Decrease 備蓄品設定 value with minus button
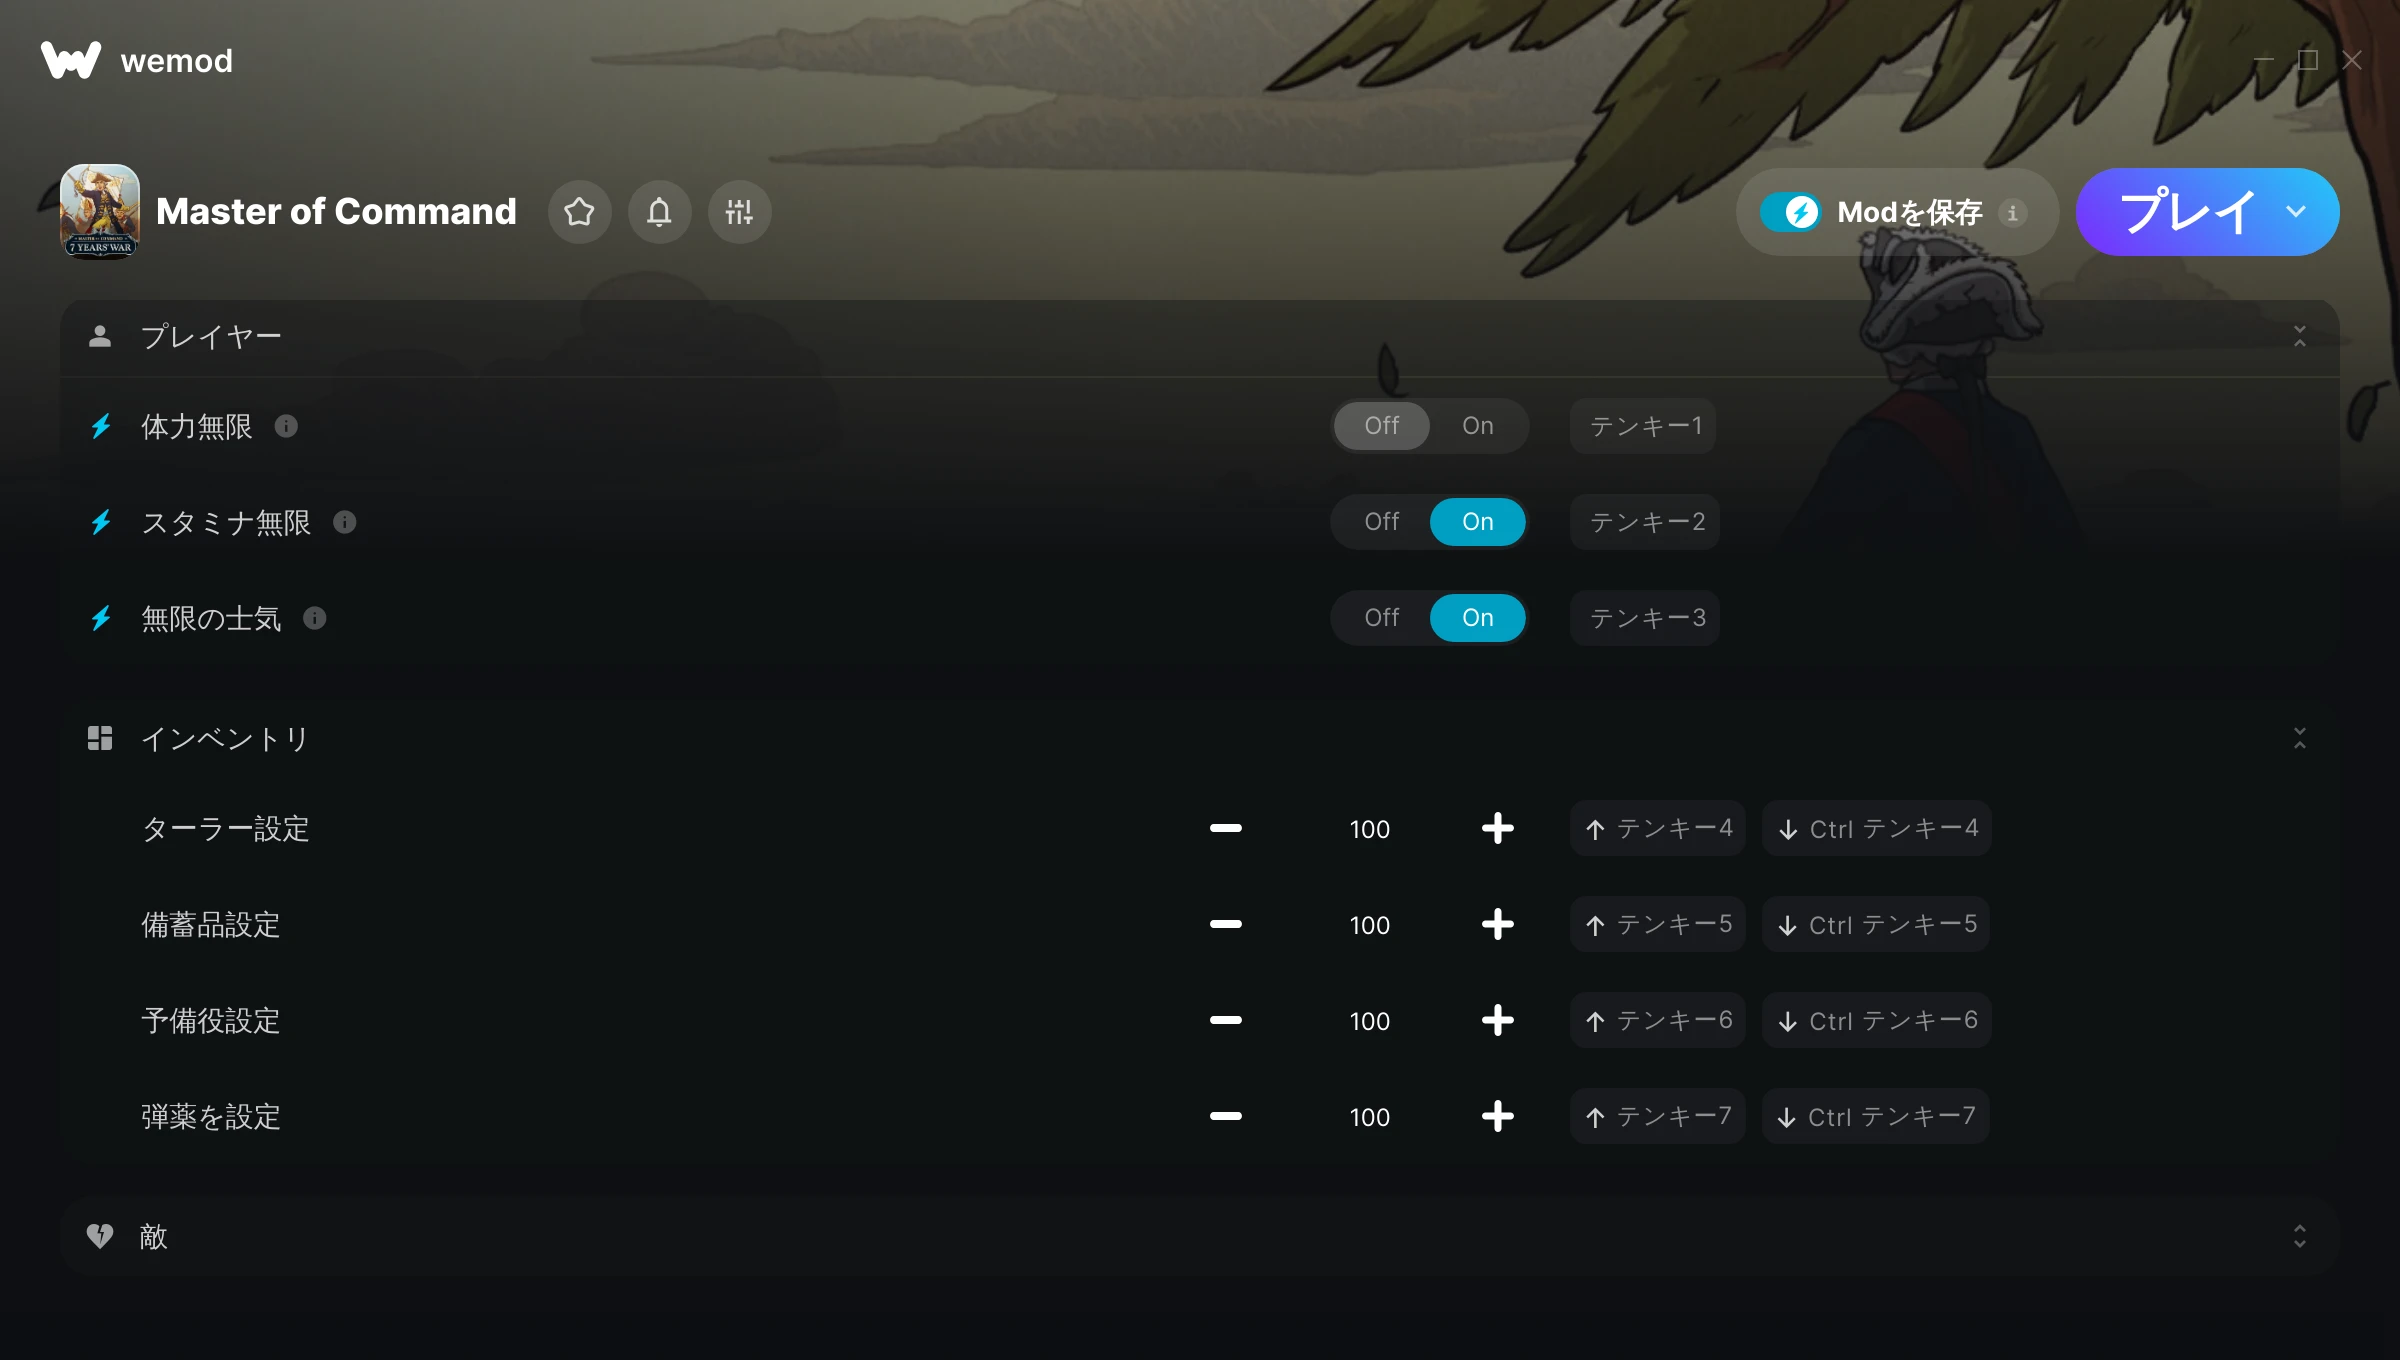The image size is (2400, 1360). tap(1225, 924)
